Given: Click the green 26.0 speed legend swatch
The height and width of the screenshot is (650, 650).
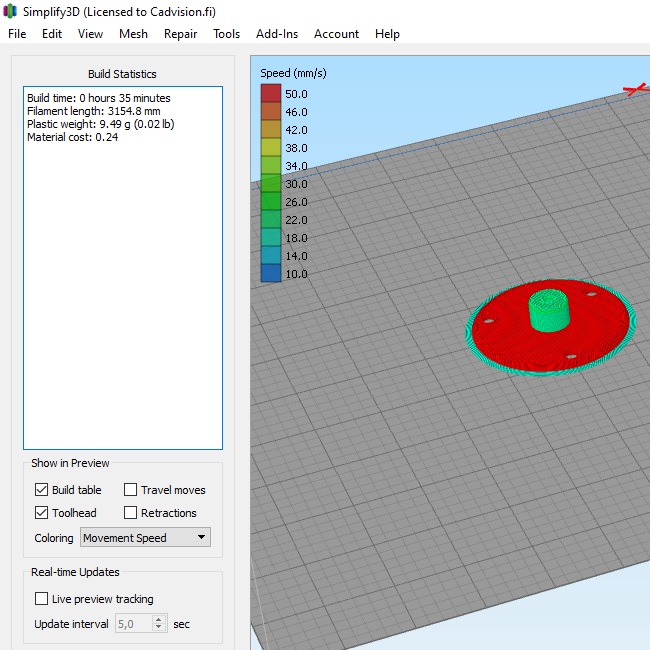Looking at the screenshot, I should [x=271, y=201].
